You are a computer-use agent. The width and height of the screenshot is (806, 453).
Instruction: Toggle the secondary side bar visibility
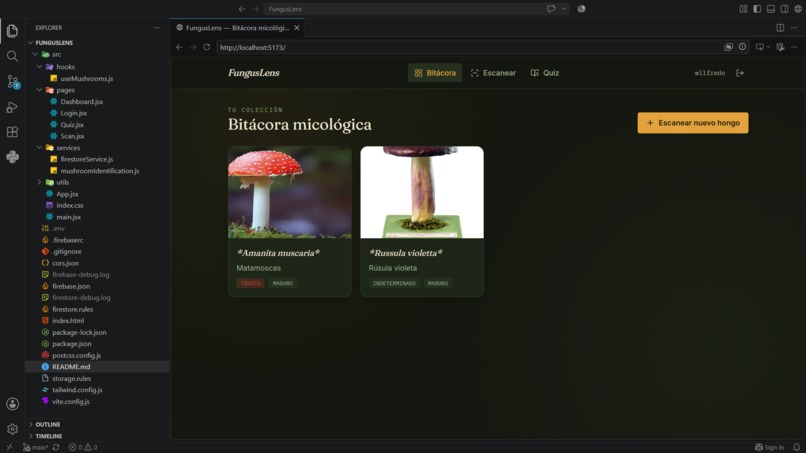[x=784, y=9]
